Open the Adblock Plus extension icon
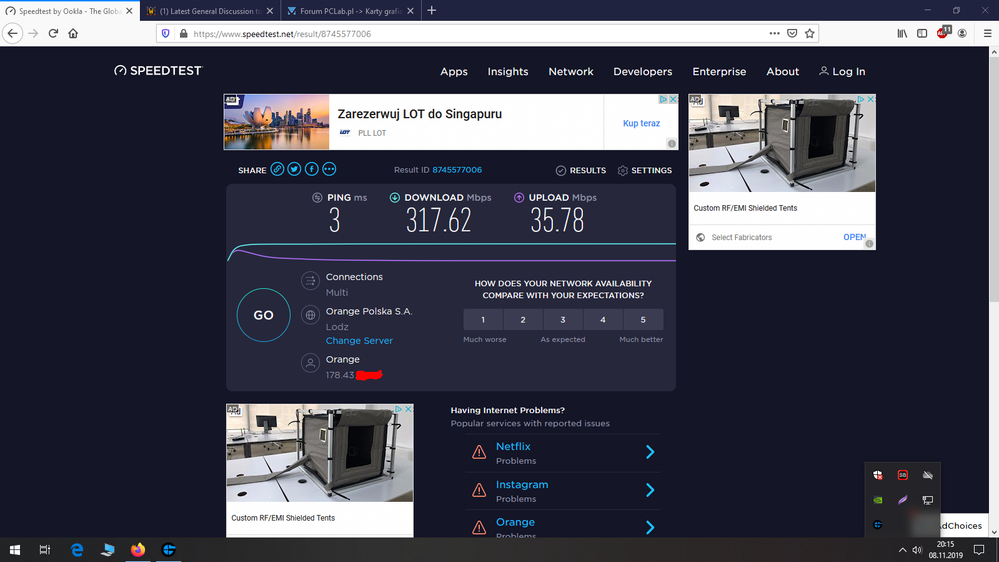The image size is (999, 562). tap(943, 33)
